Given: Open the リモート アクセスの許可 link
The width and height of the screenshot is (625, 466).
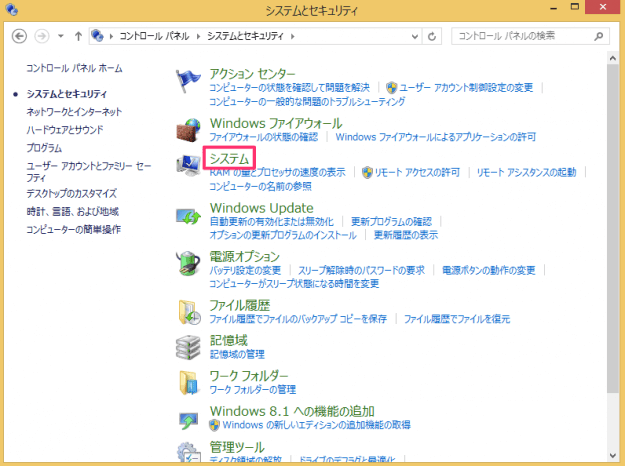Looking at the screenshot, I should point(417,172).
